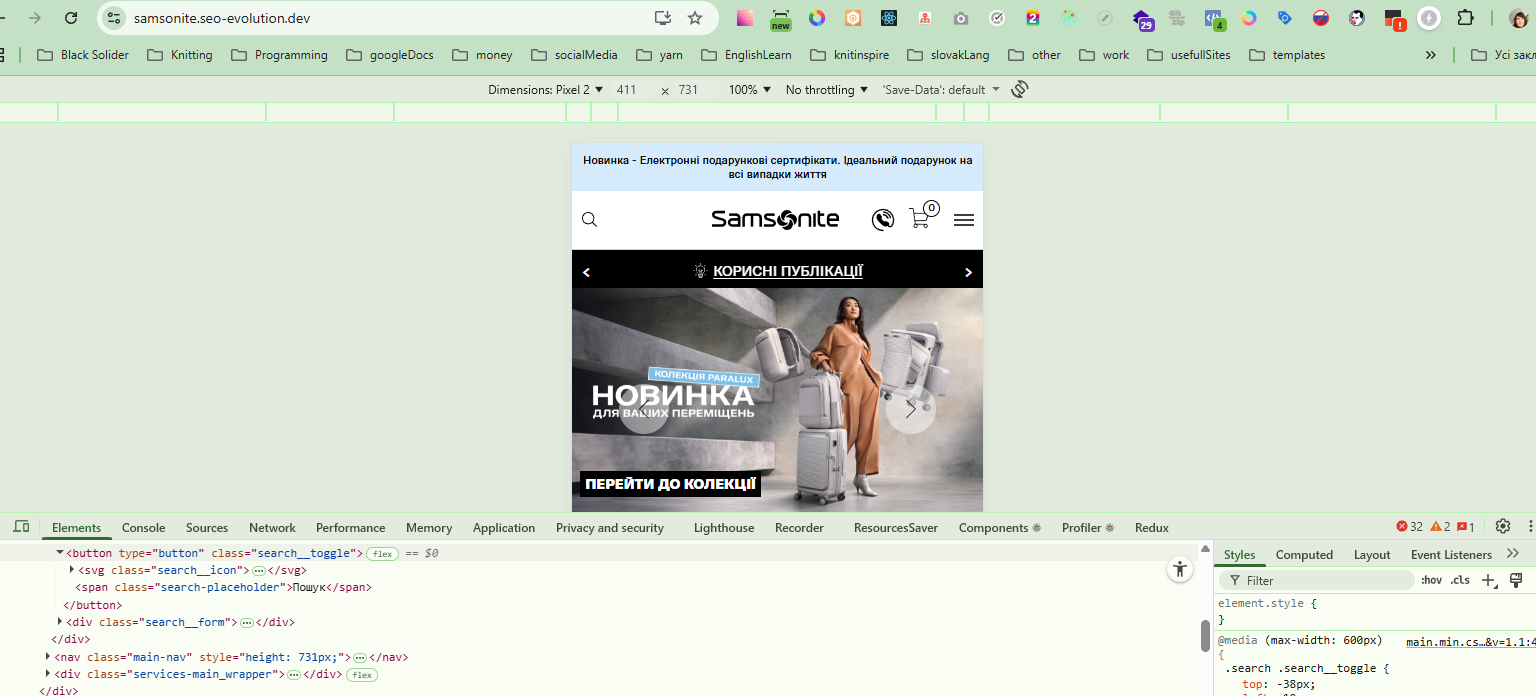Open DevTools three-dot more menu
Screen dimensions: 1536x696
[x=1530, y=527]
